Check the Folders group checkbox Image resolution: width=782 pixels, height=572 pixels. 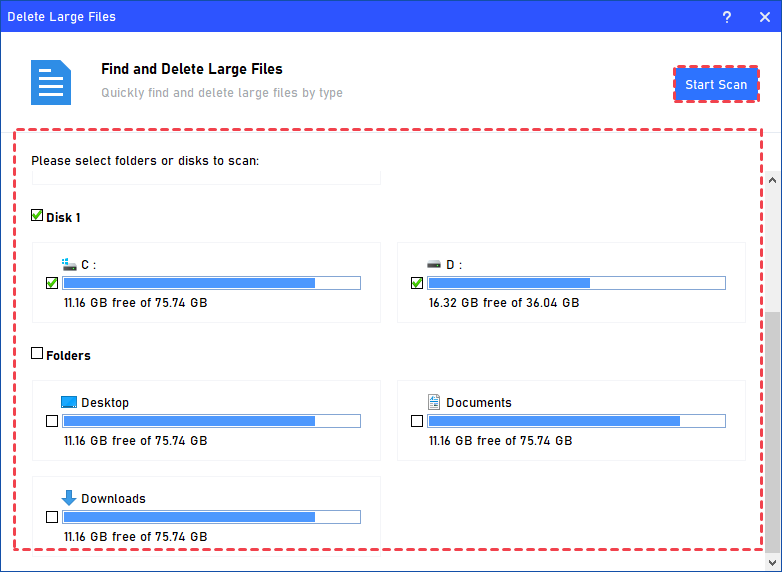(x=37, y=354)
